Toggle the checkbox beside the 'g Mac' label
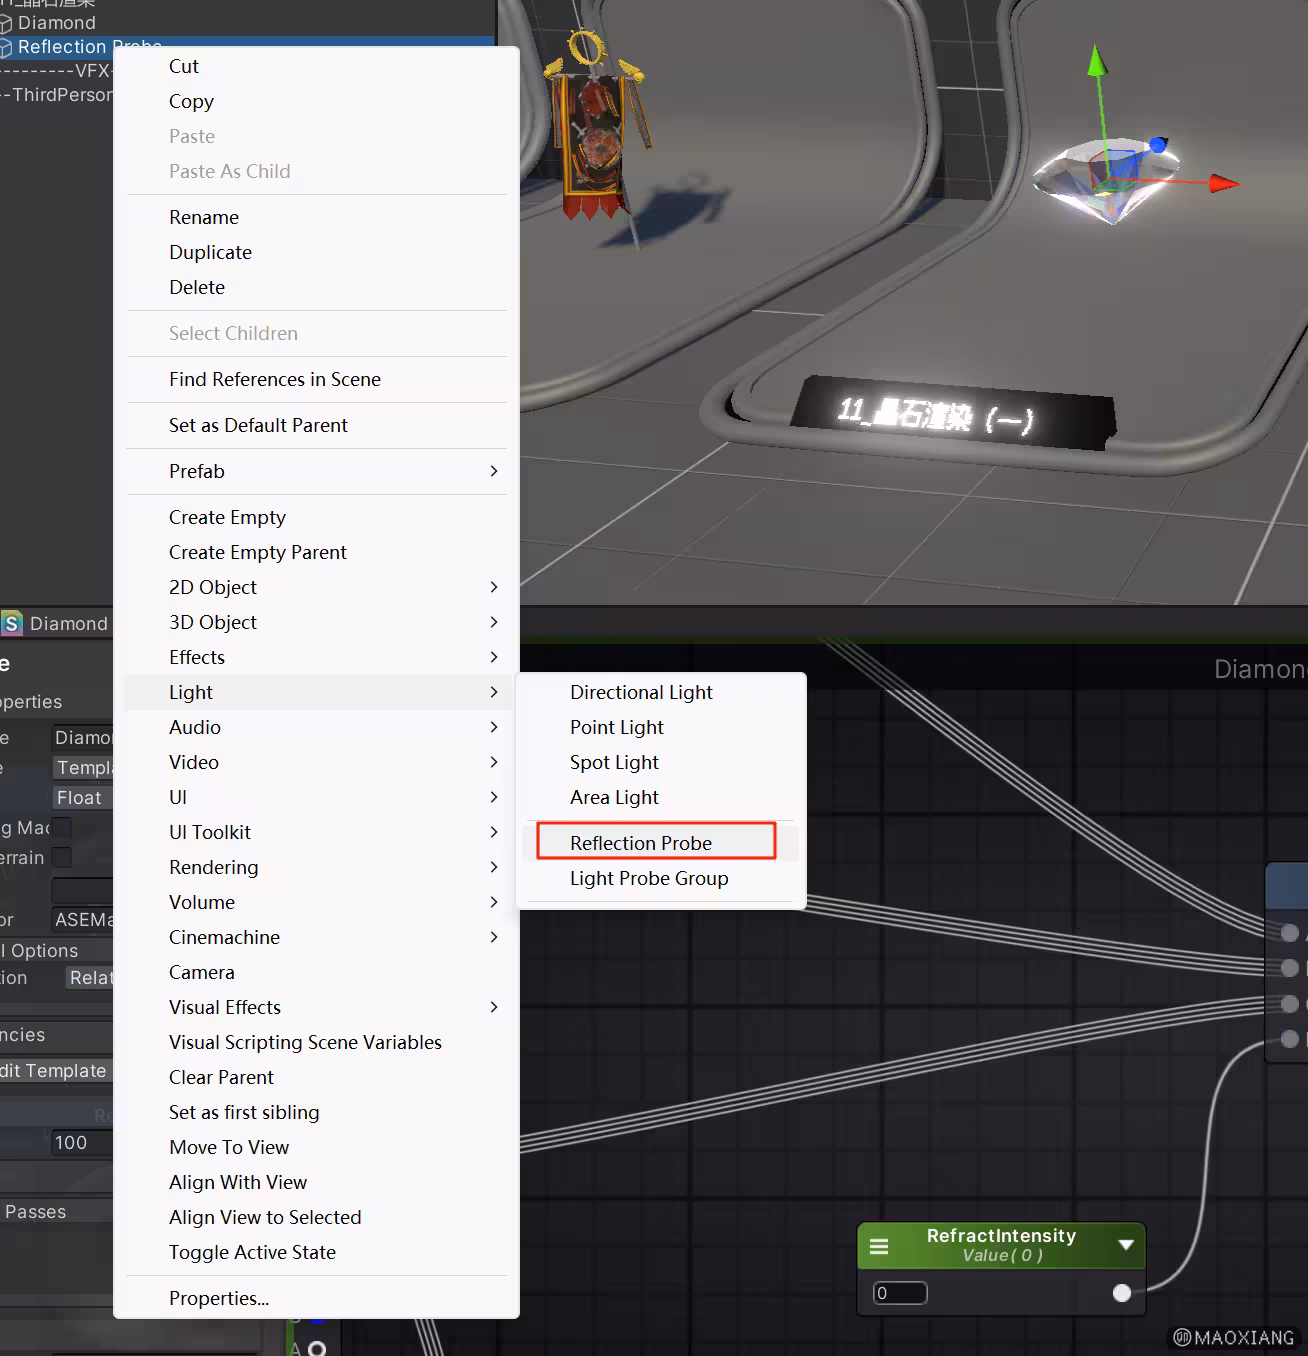Viewport: 1308px width, 1356px height. [x=62, y=828]
